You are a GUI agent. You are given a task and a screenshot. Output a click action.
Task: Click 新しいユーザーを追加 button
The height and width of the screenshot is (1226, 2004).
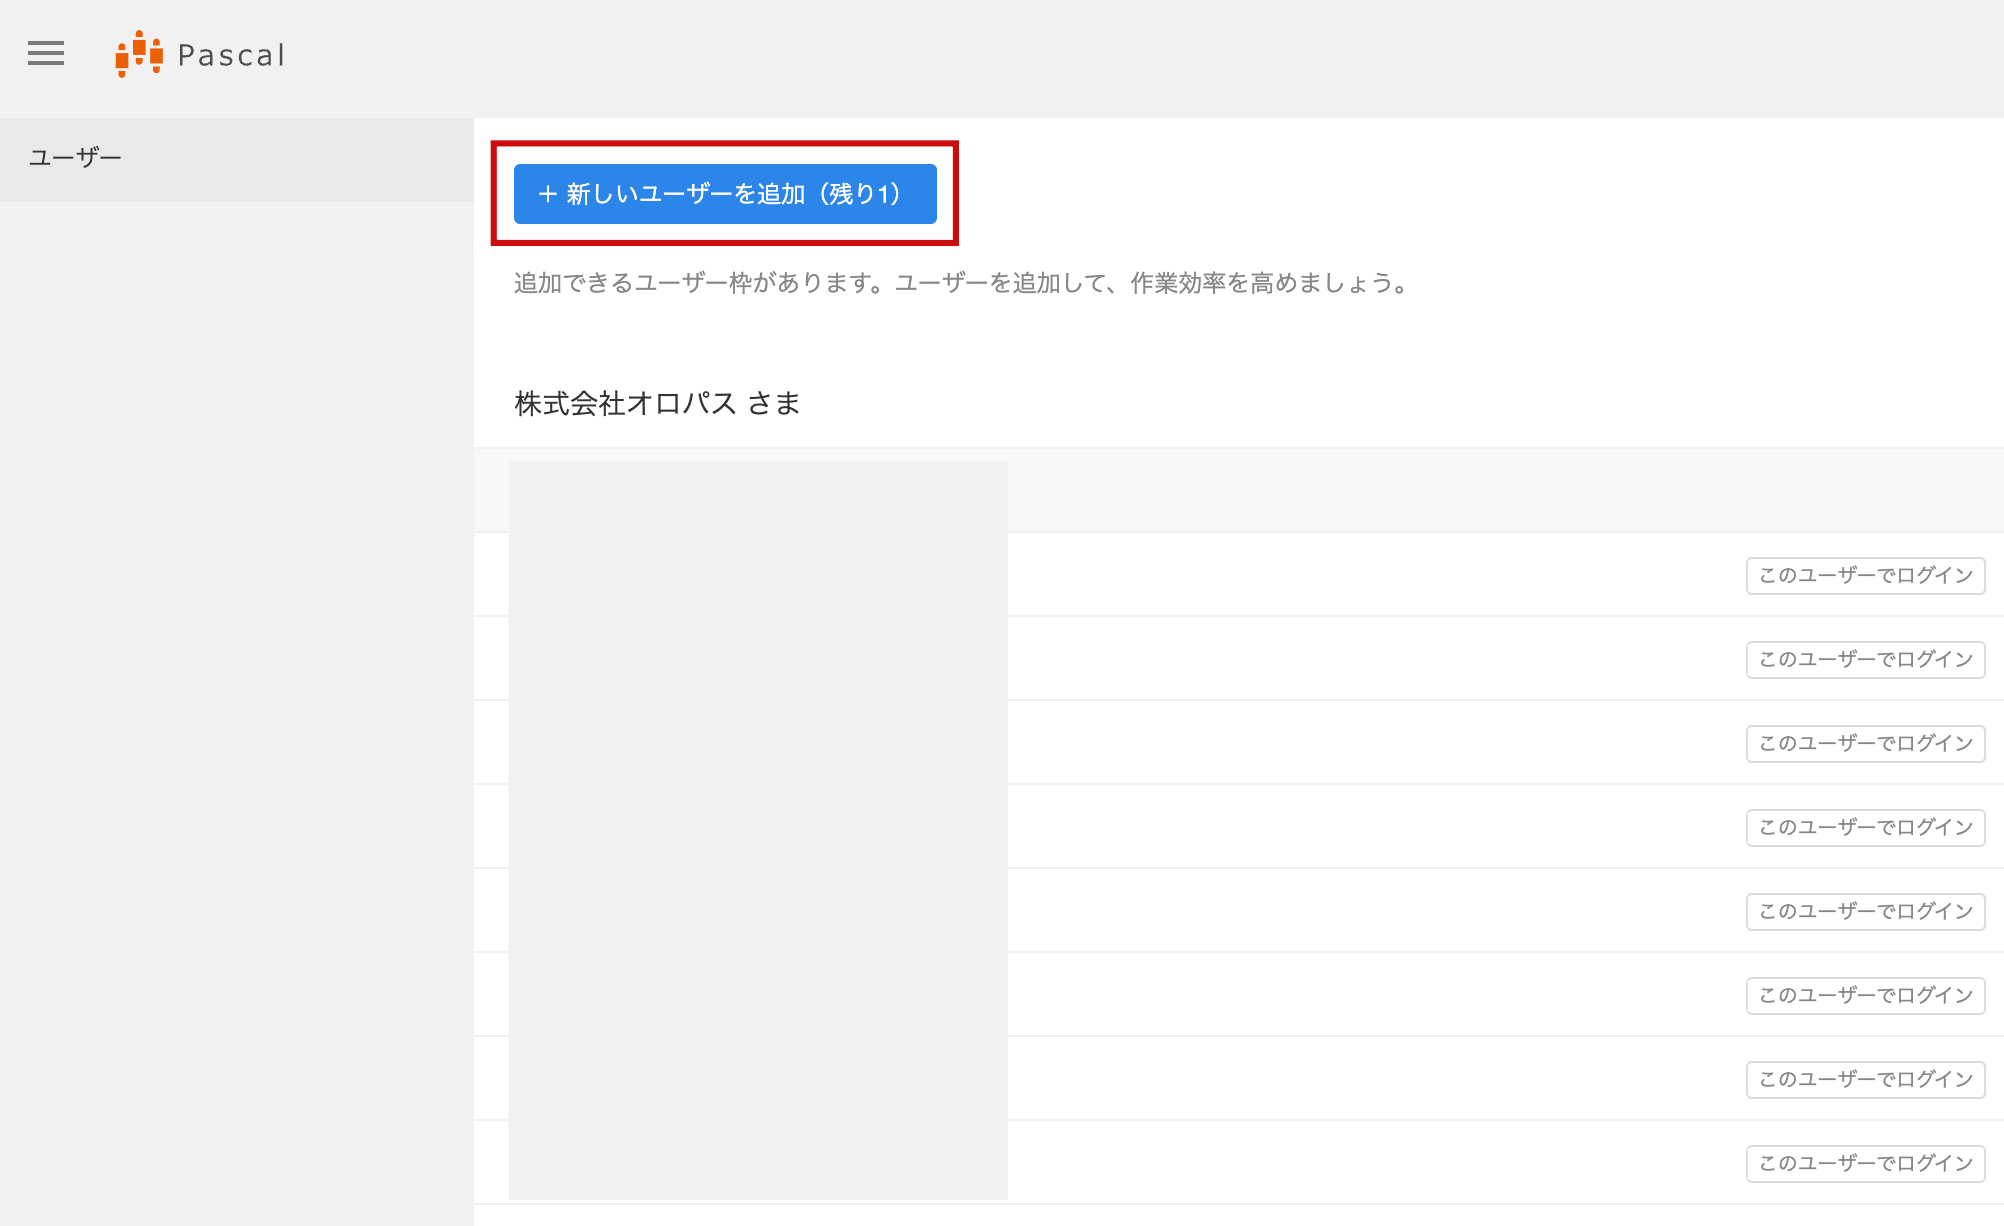(x=725, y=194)
